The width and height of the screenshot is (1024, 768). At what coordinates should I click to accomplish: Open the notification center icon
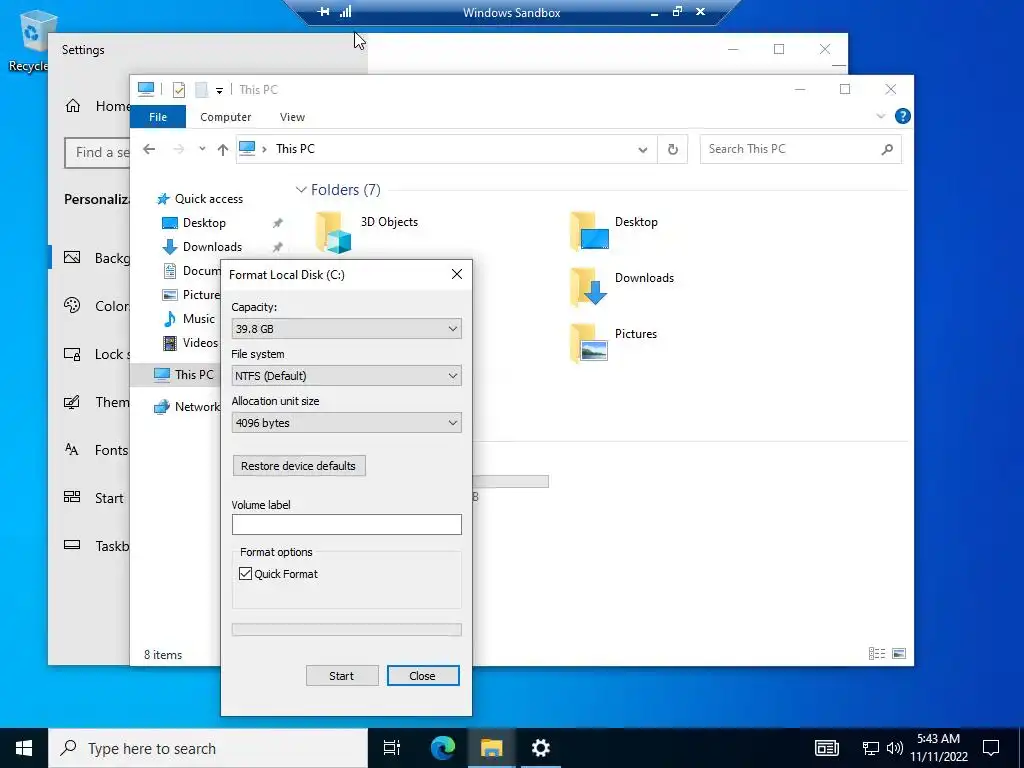(991, 748)
